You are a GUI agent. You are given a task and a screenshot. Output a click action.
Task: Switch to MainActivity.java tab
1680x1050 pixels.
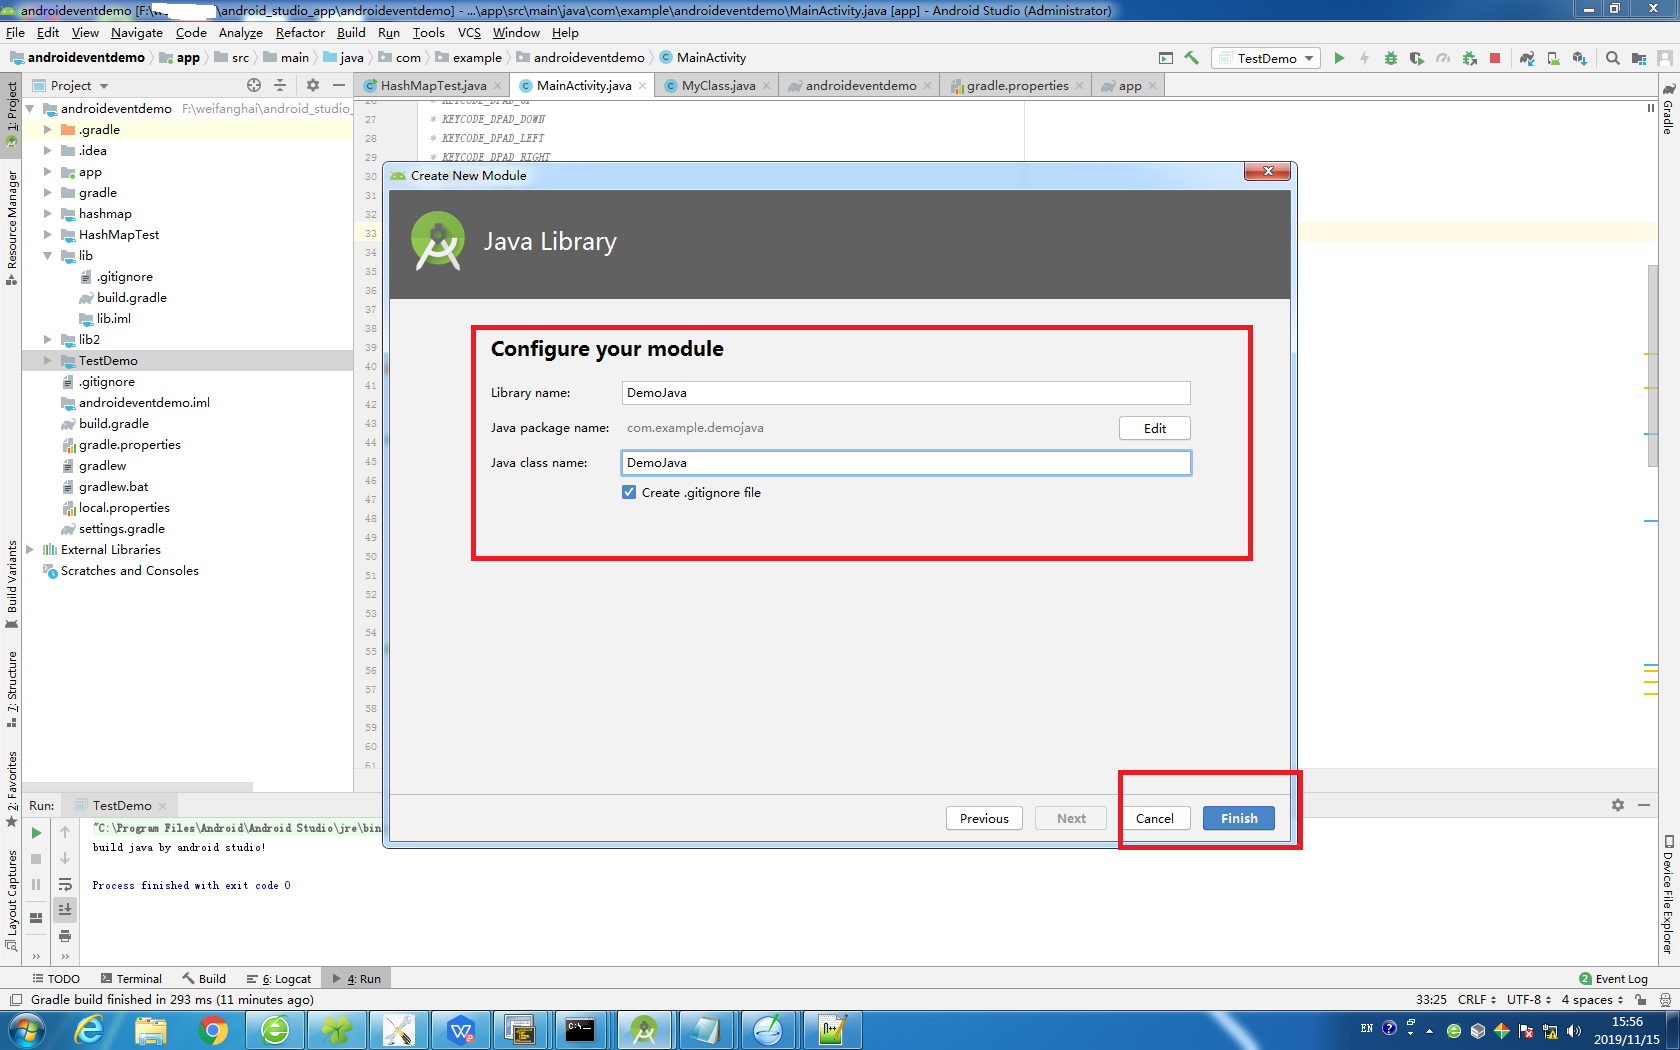[583, 86]
